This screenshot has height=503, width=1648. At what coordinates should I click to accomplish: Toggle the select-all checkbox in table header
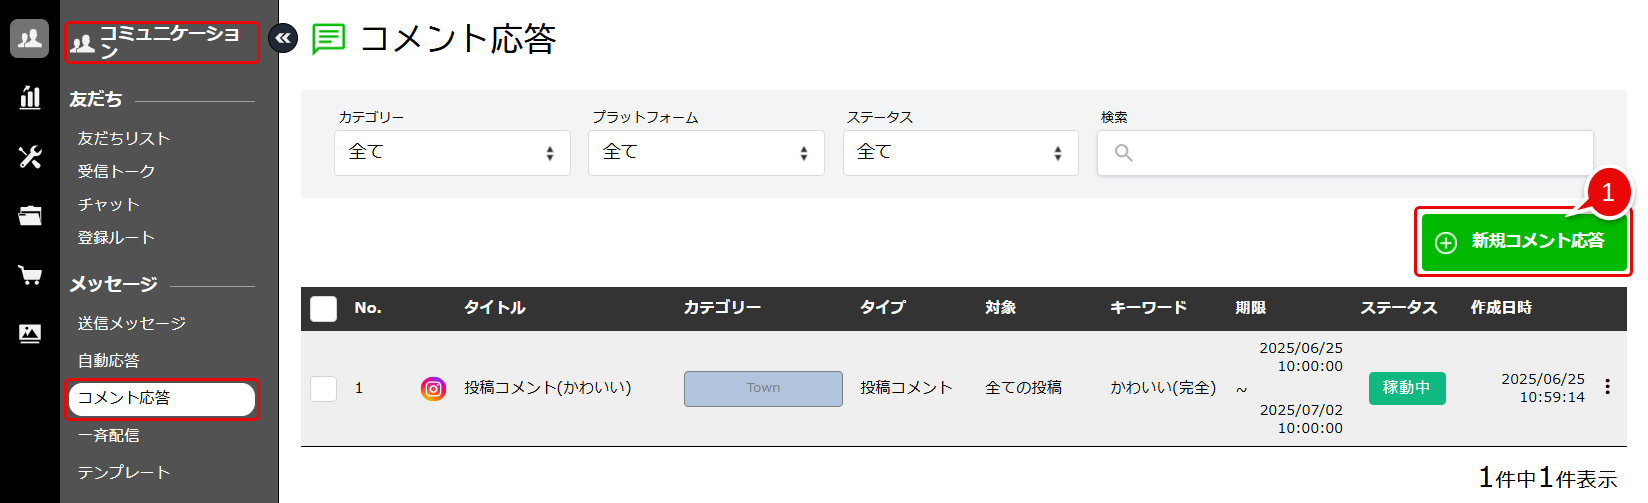point(324,308)
